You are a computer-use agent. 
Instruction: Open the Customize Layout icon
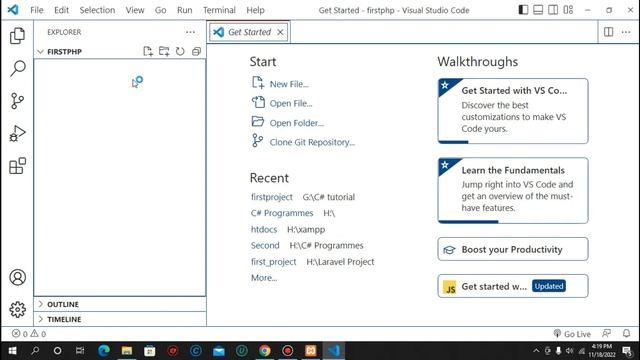[x=568, y=10]
